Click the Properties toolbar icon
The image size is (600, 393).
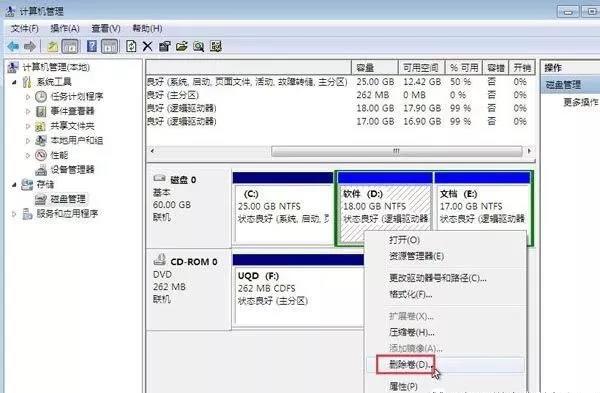165,47
